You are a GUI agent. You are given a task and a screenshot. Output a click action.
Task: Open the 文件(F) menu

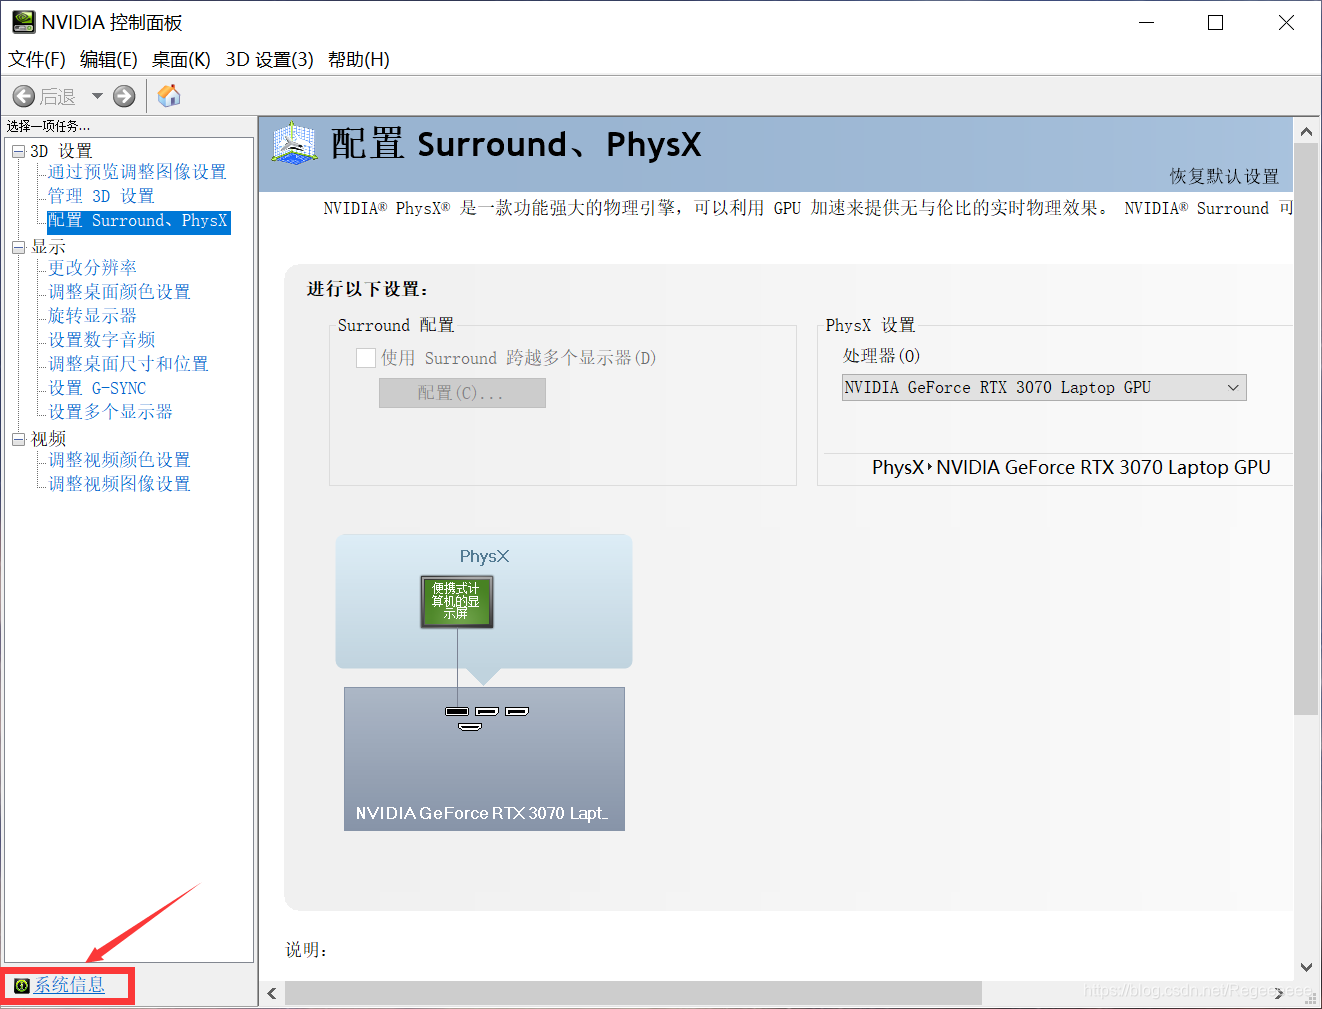pyautogui.click(x=37, y=59)
